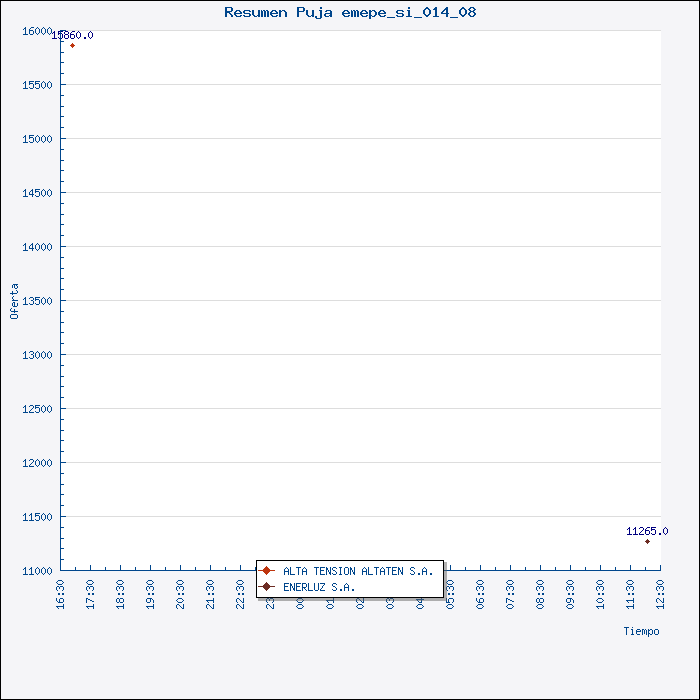The image size is (700, 700).
Task: Click the 12:30 time axis label
Action: pyautogui.click(x=660, y=594)
